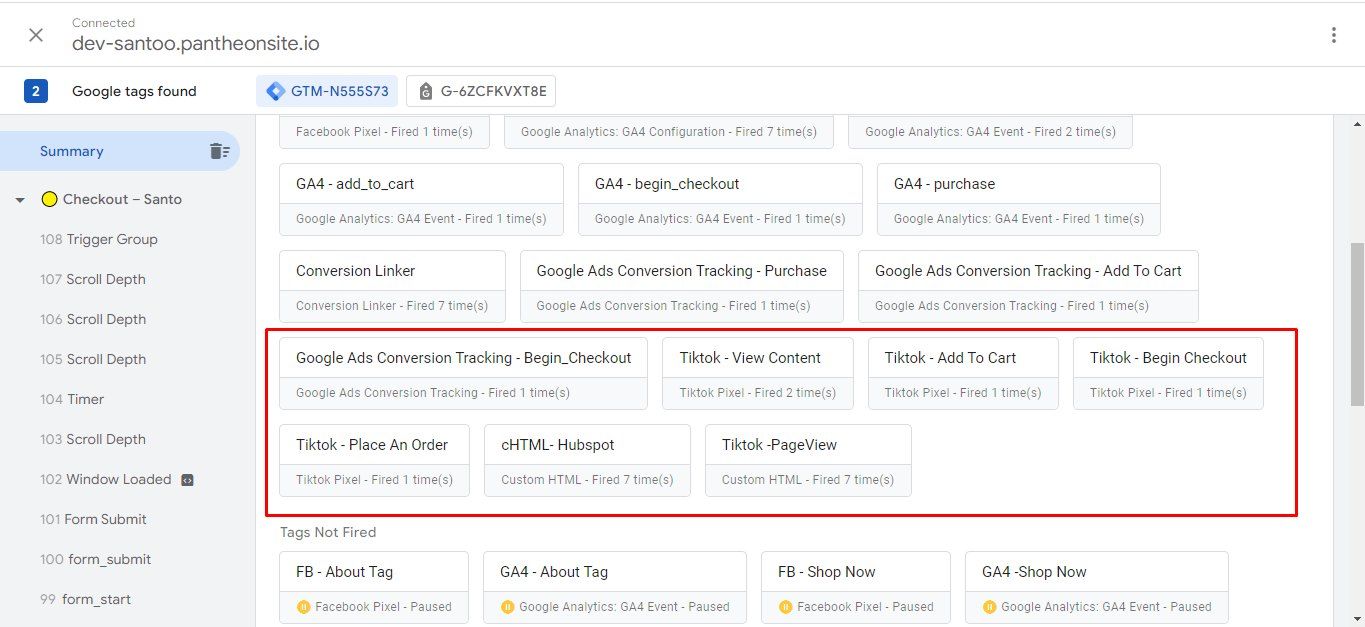
Task: Open the FB - Shop Now tag card
Action: (856, 588)
